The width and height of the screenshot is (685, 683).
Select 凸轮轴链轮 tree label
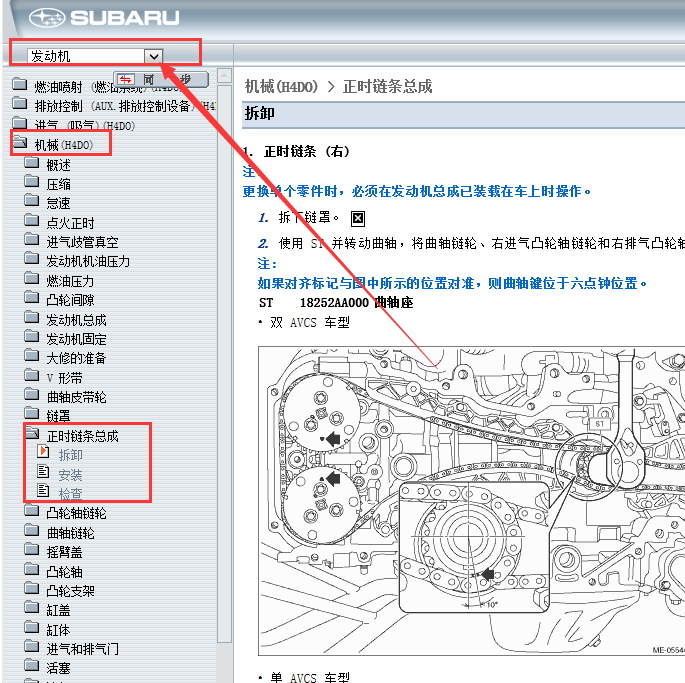pyautogui.click(x=76, y=513)
